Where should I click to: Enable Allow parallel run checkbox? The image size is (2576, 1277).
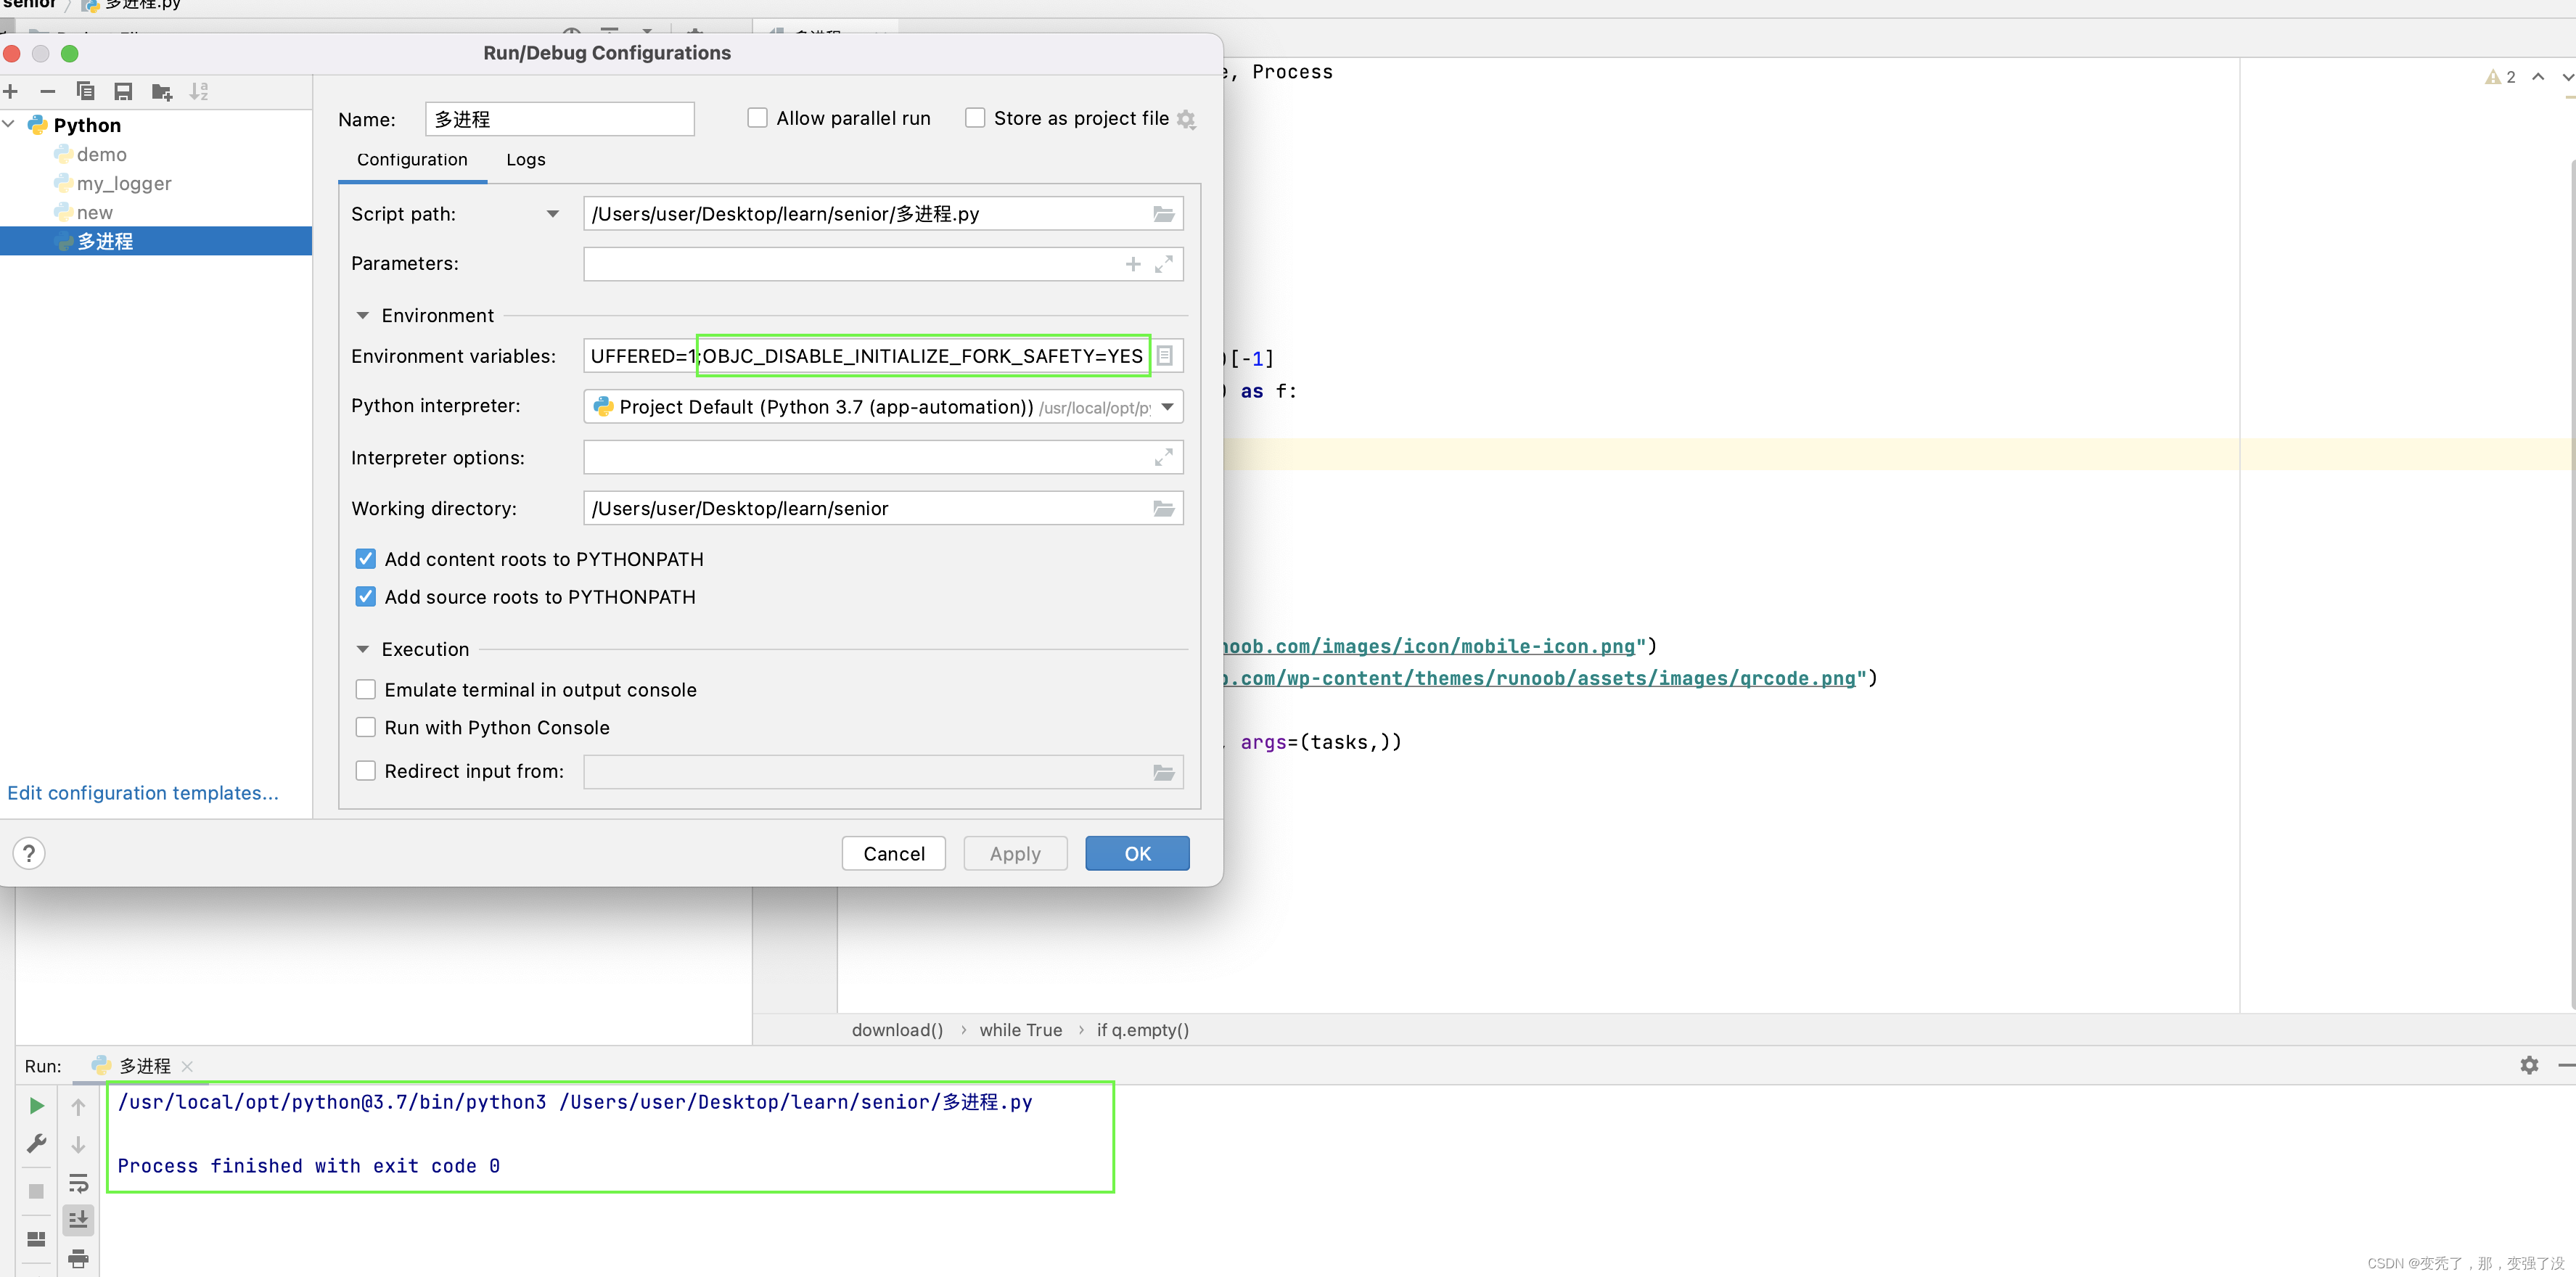[x=758, y=118]
